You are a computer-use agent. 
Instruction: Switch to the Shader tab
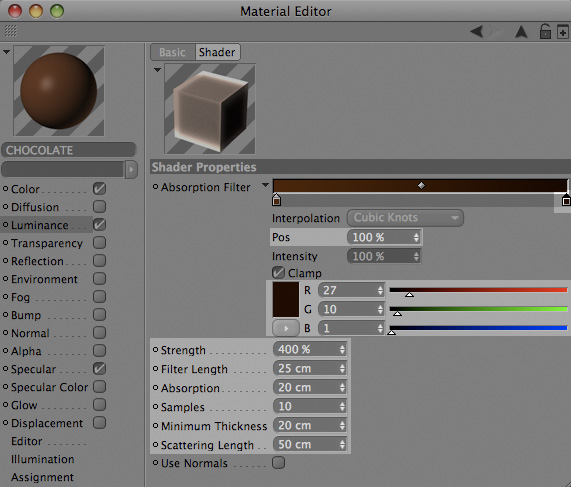coord(217,52)
